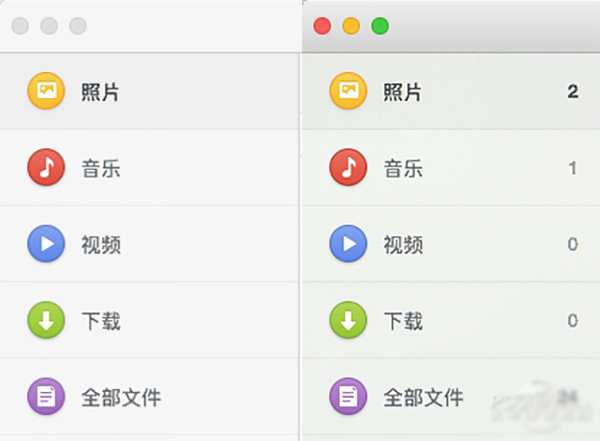The image size is (600, 441).
Task: Click the count 0 beside 下载
Action: (573, 320)
